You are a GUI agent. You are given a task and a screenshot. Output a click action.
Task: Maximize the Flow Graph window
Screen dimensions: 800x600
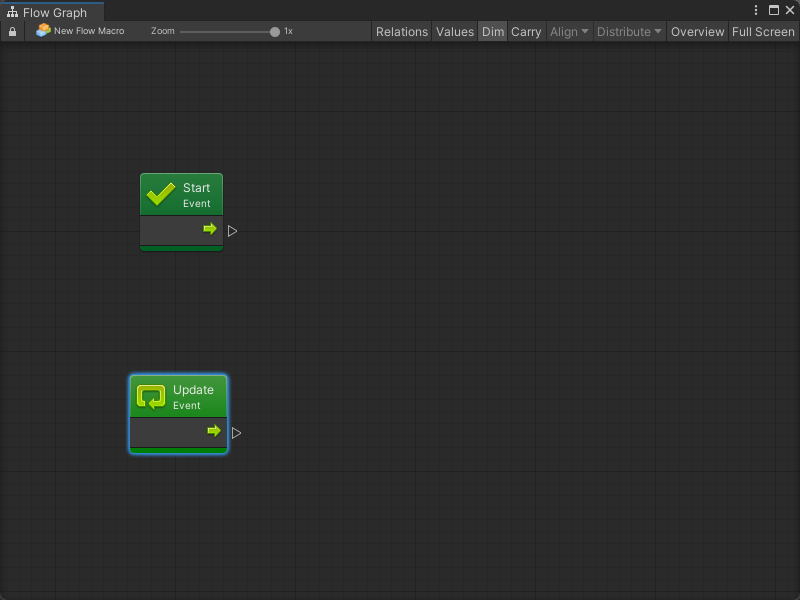pos(773,10)
